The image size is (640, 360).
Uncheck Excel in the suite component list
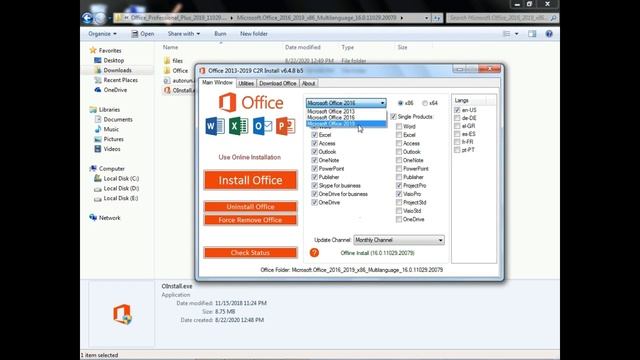coord(314,135)
